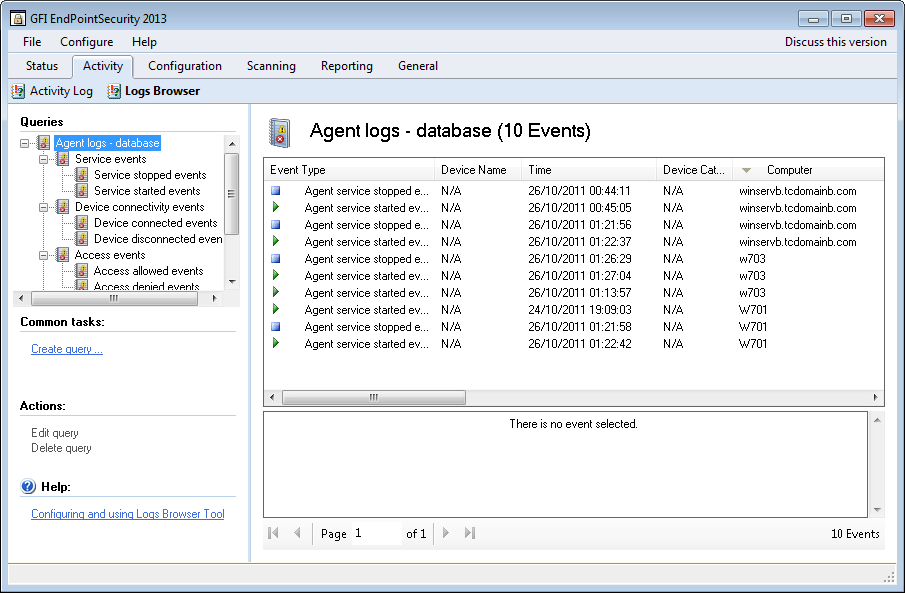Jump to last page arrow icon
The width and height of the screenshot is (905, 593).
(470, 534)
